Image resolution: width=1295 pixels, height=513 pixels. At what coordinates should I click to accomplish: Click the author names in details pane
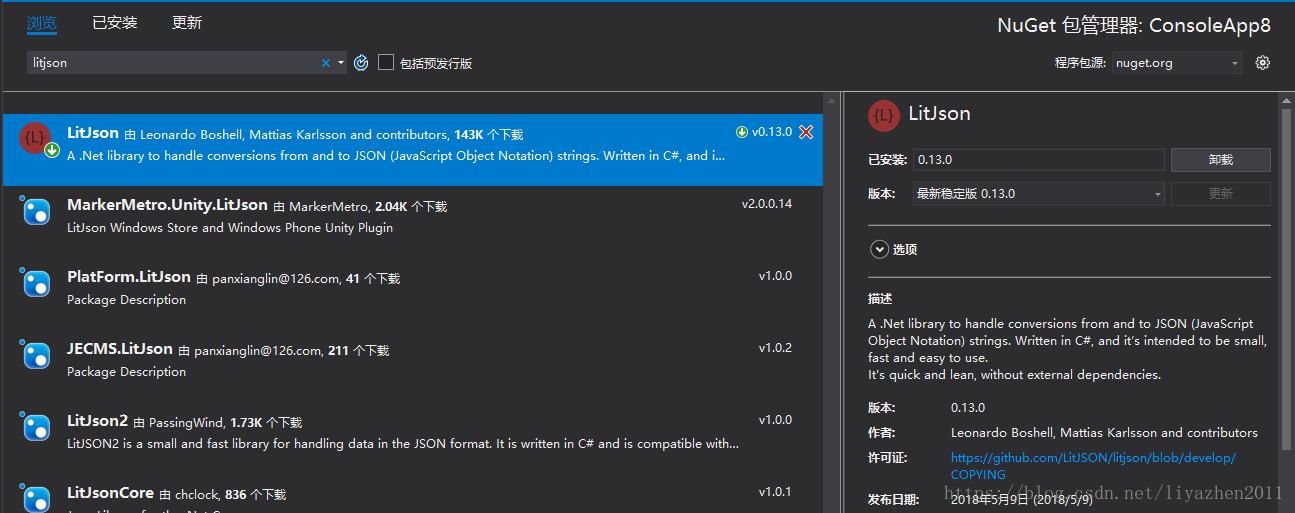1104,433
